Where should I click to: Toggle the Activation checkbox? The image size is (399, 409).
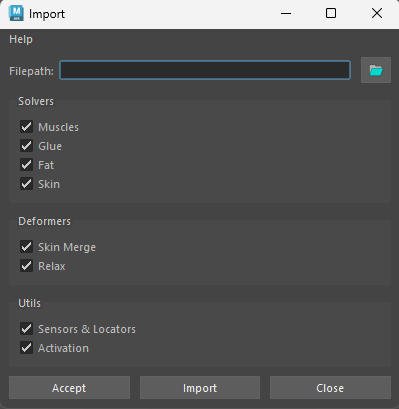click(26, 348)
